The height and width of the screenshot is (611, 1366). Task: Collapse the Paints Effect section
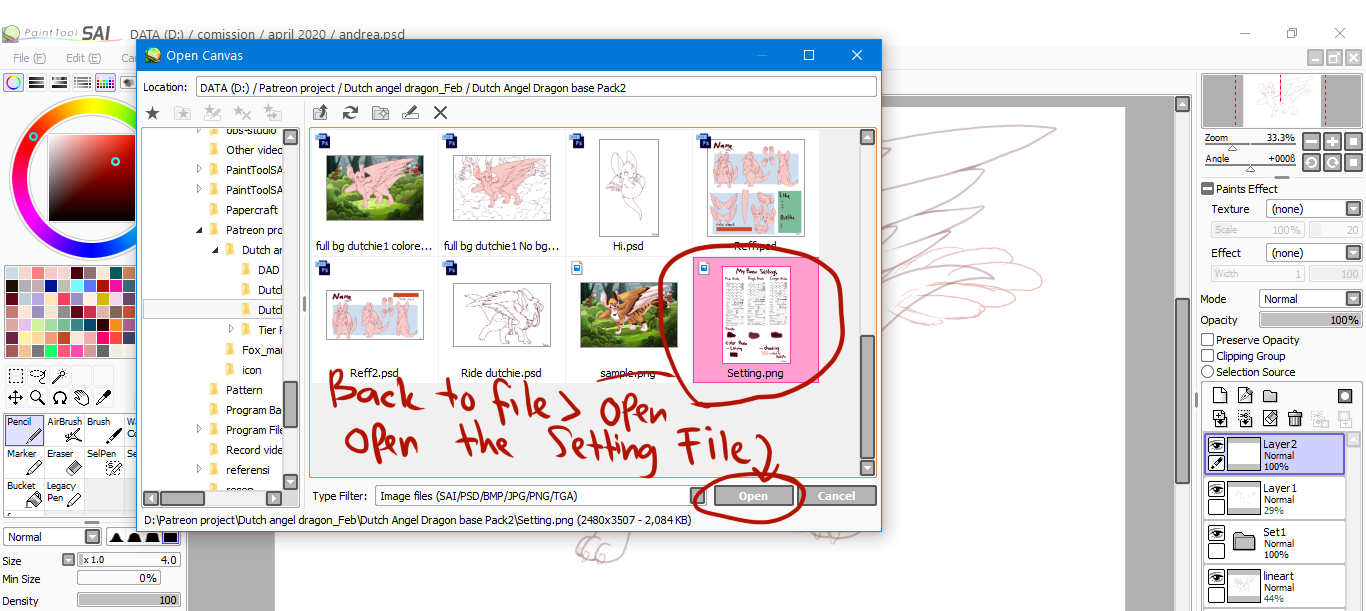[x=1207, y=189]
